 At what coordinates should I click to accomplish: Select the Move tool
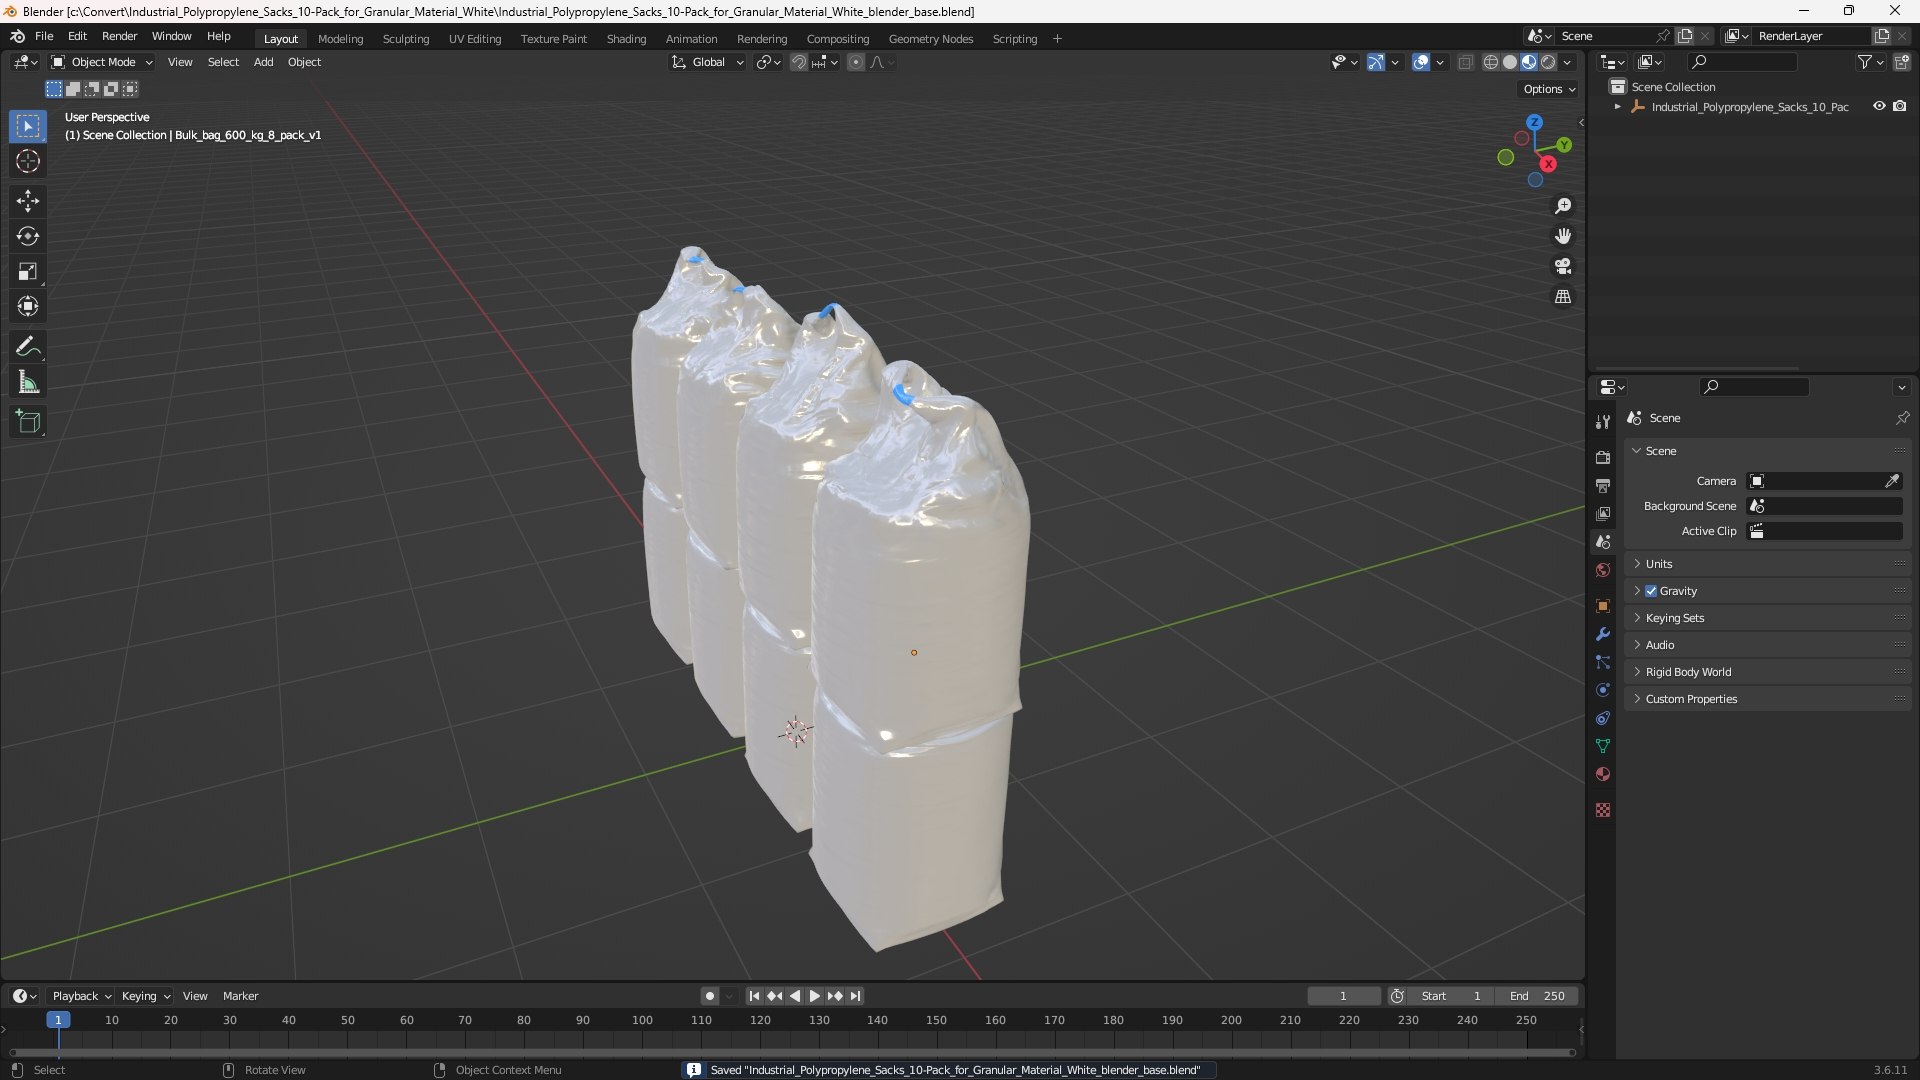28,201
